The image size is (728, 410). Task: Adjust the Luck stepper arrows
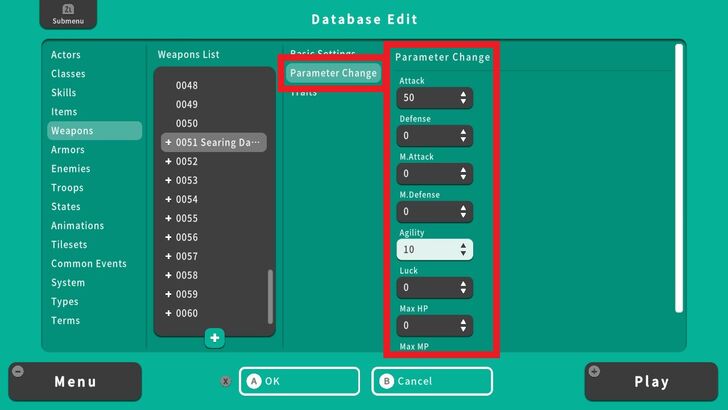point(463,288)
